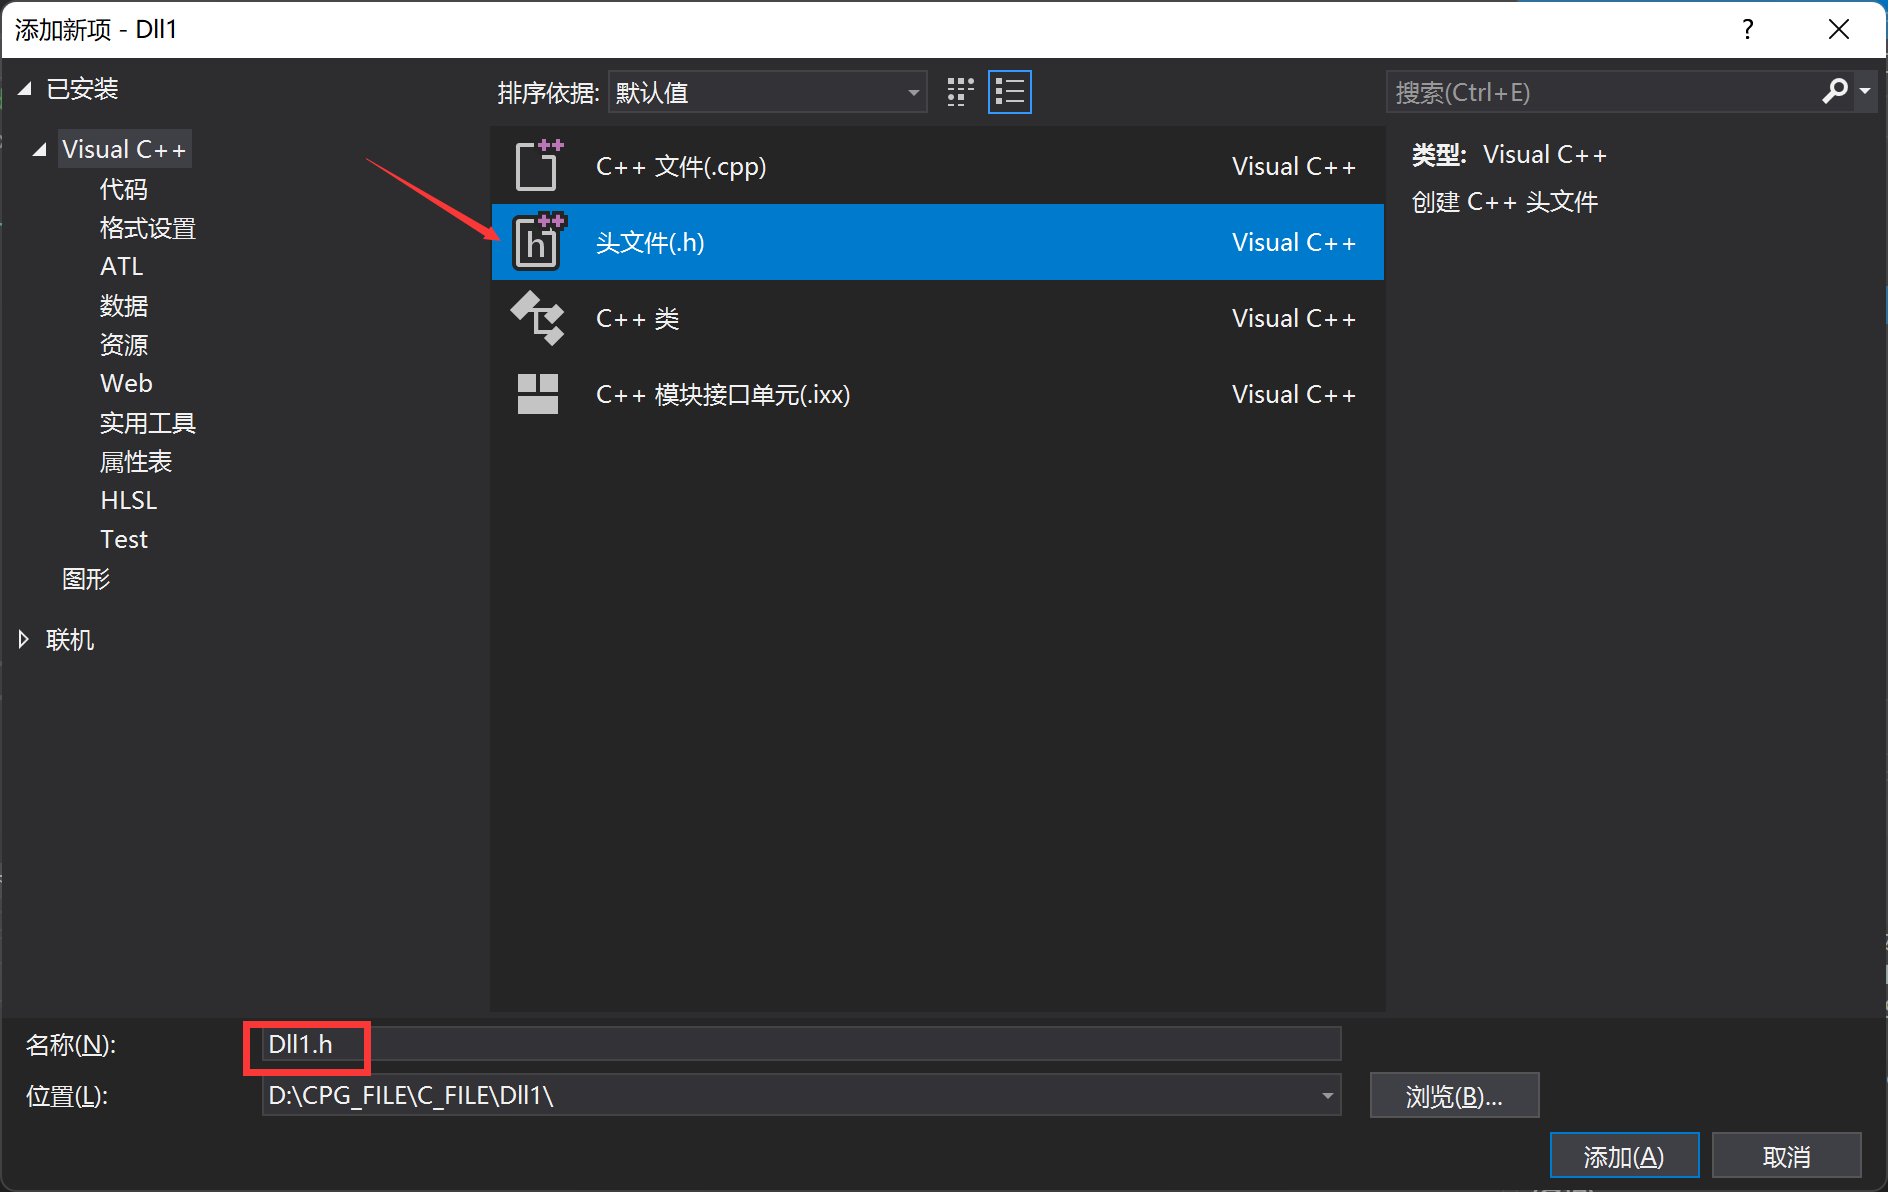The height and width of the screenshot is (1192, 1888).
Task: Select the C++ 模块接口单元(.ixx) row text
Action: (723, 394)
